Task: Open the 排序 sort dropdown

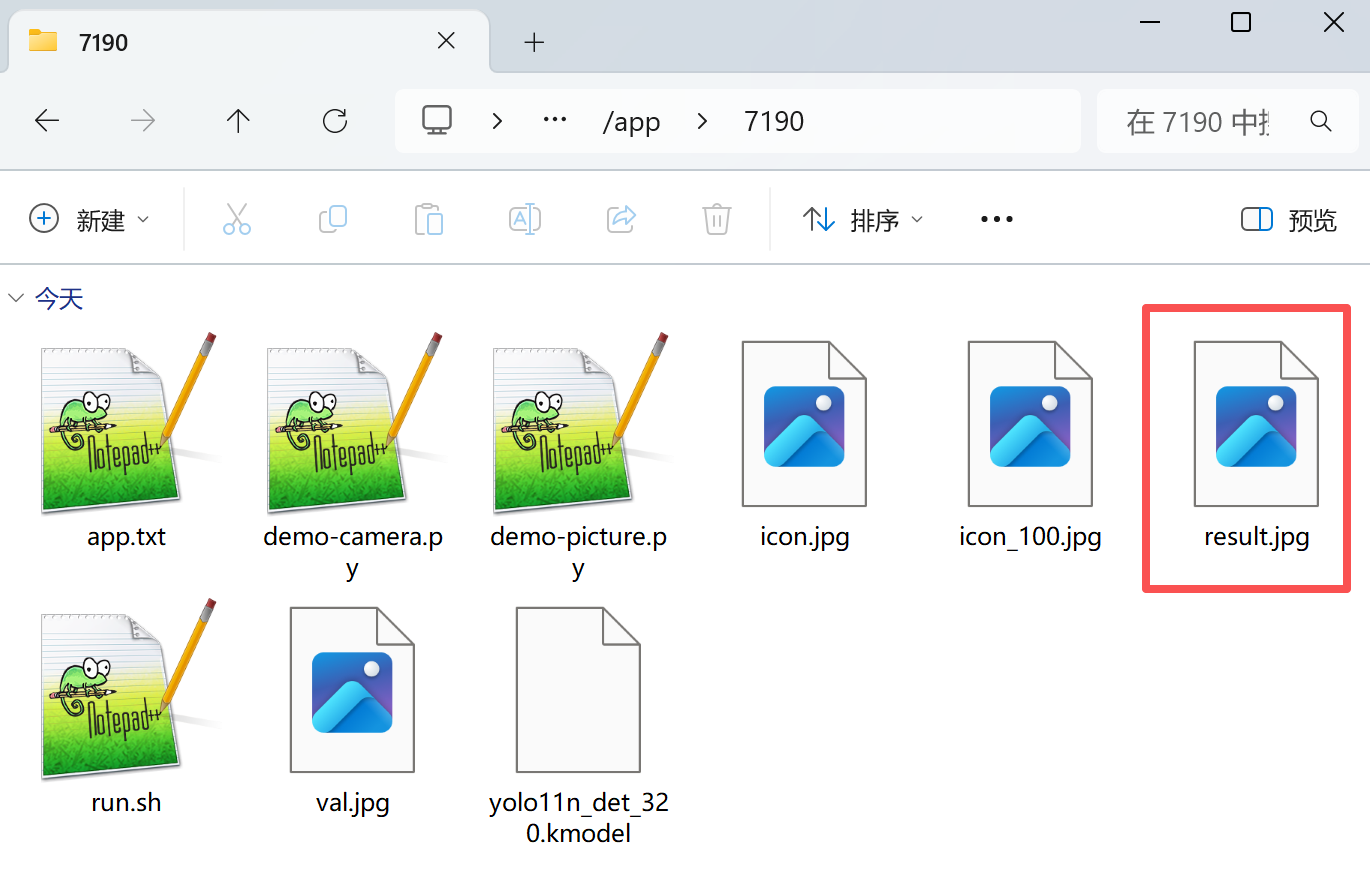Action: (862, 220)
